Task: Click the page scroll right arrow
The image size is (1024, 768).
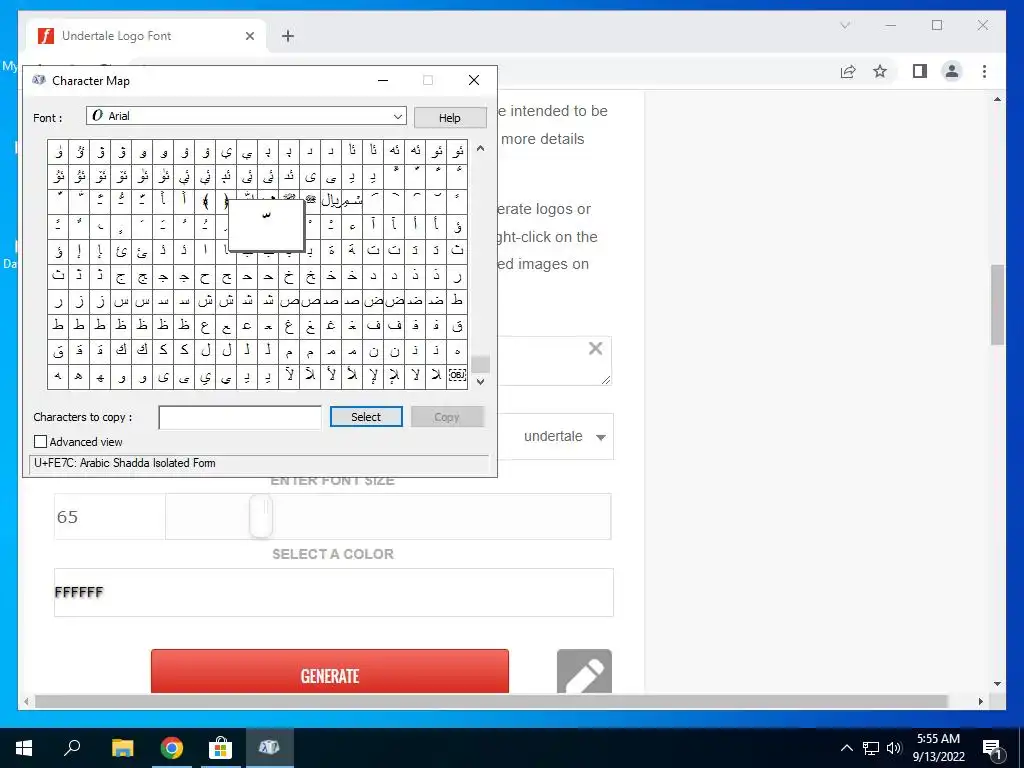Action: [x=980, y=701]
